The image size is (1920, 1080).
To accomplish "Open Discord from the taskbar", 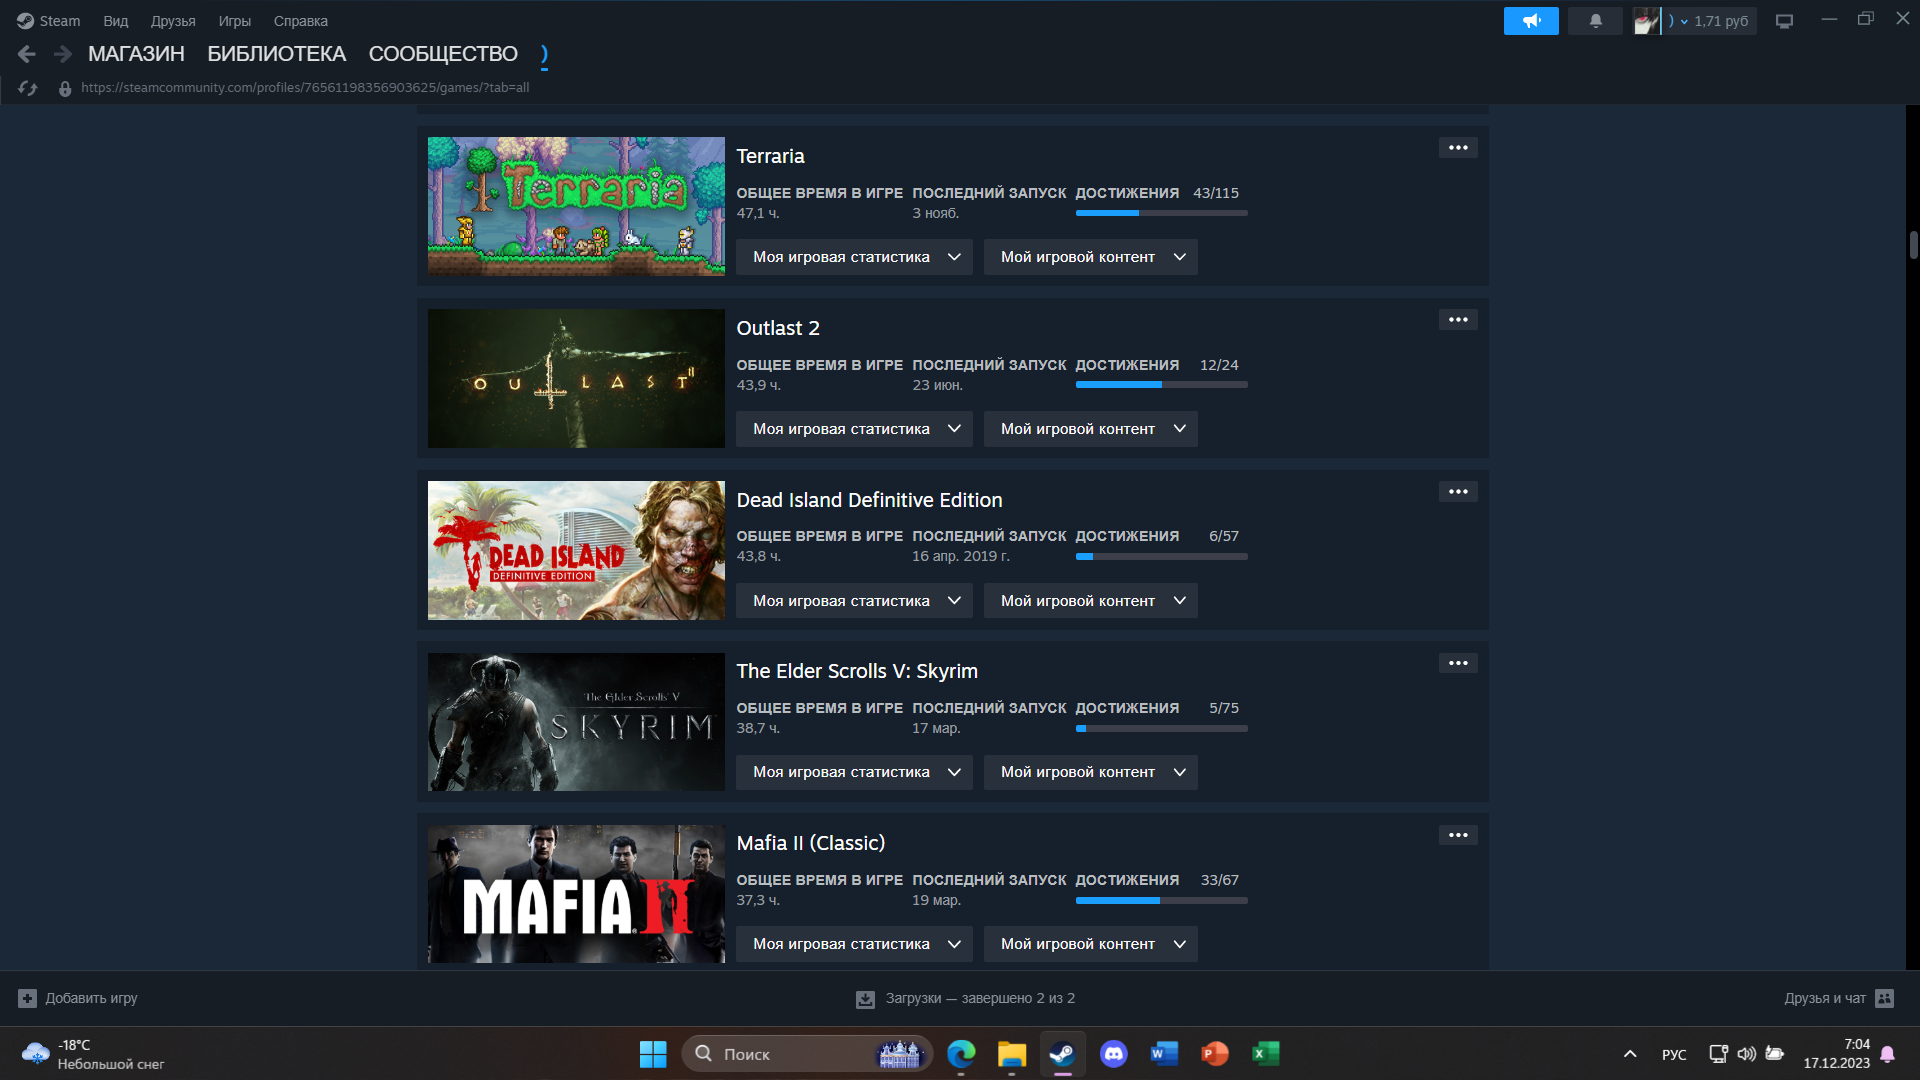I will pyautogui.click(x=1113, y=1054).
